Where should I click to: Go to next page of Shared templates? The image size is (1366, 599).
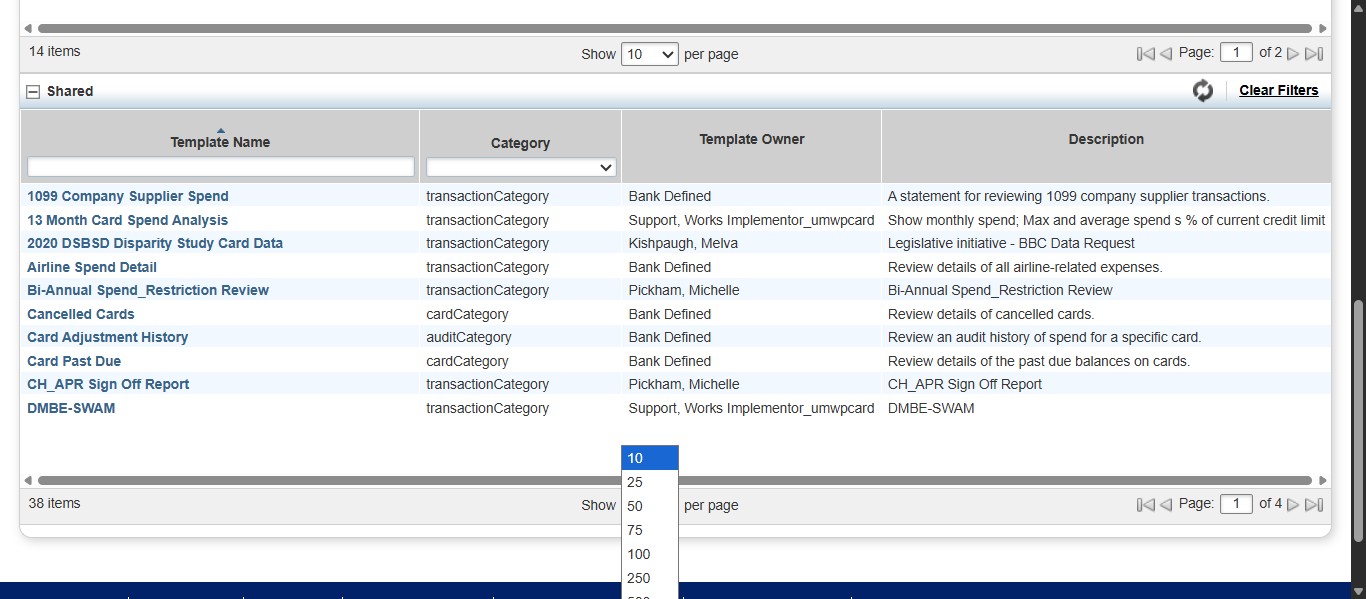(1292, 52)
